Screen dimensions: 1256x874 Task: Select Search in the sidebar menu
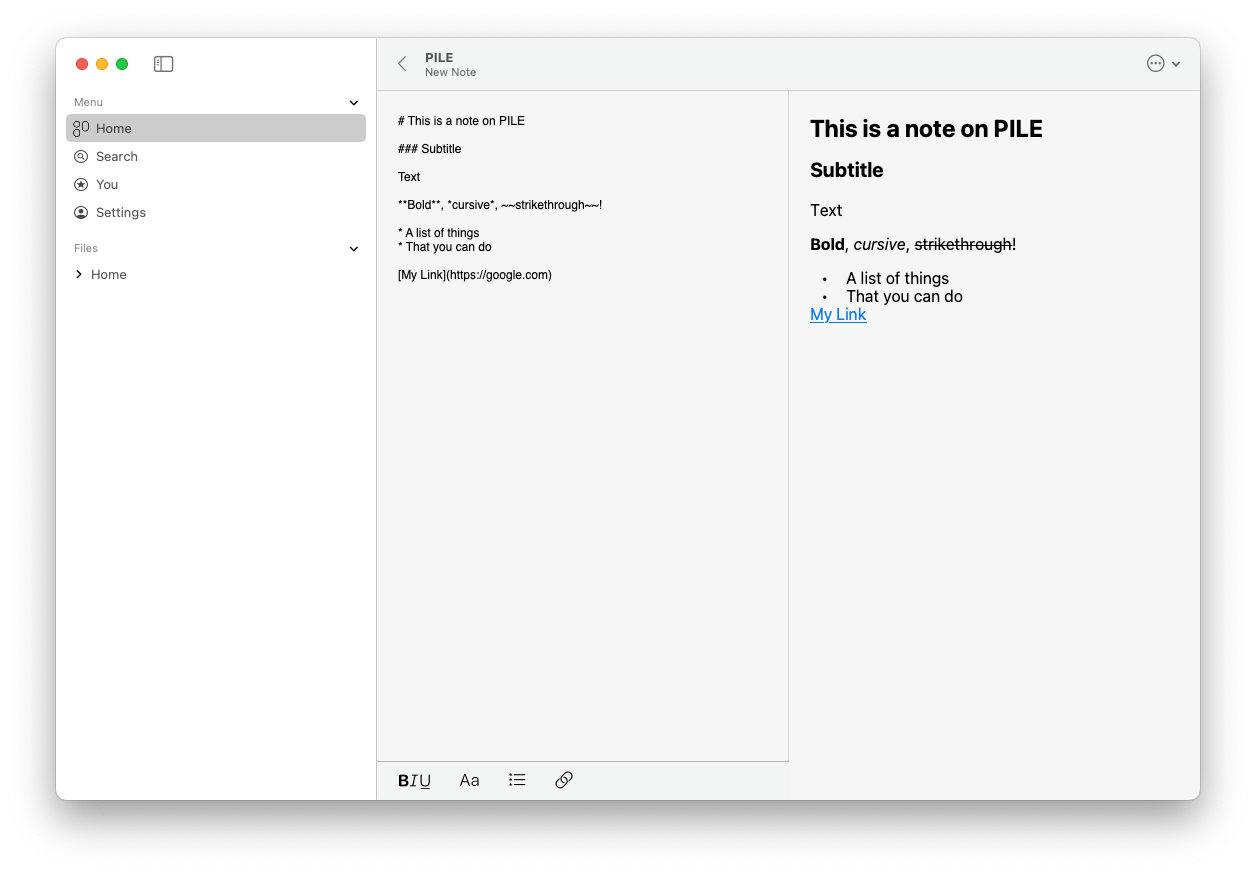(x=117, y=157)
